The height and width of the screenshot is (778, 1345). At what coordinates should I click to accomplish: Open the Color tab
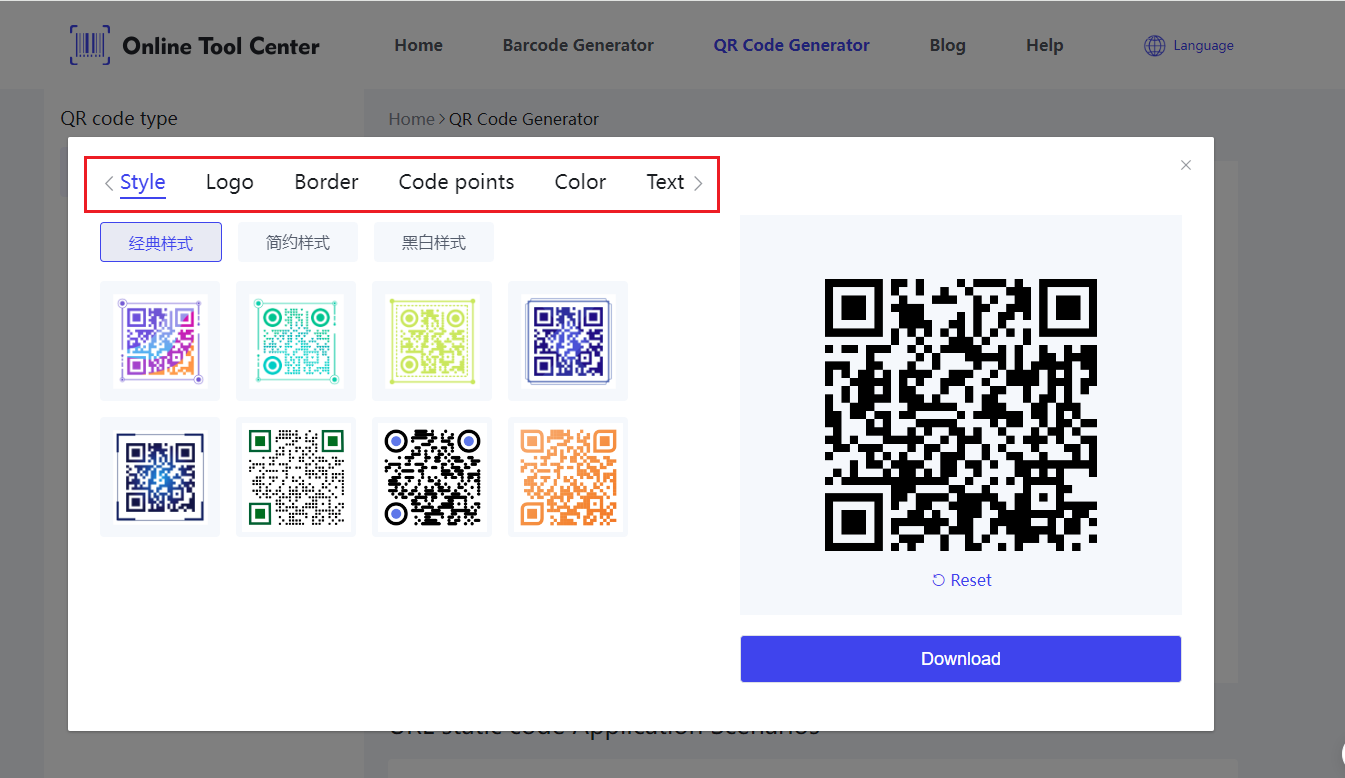[580, 182]
